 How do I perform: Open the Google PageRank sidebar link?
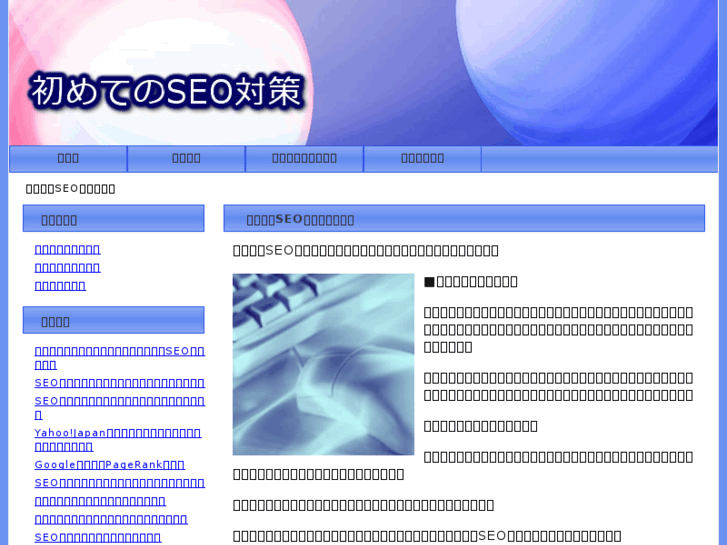[x=110, y=465]
